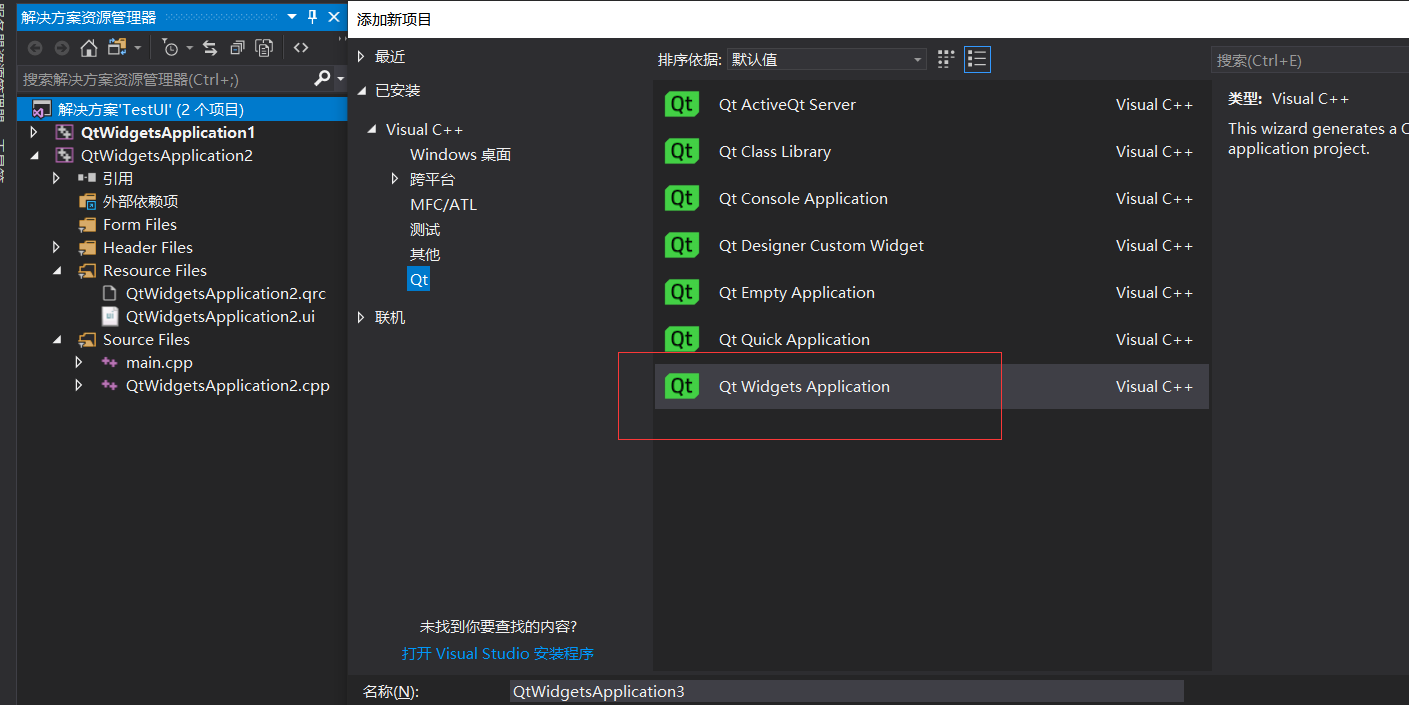
Task: Click the magnifier icon in Solution Explorer search
Action: click(x=322, y=78)
